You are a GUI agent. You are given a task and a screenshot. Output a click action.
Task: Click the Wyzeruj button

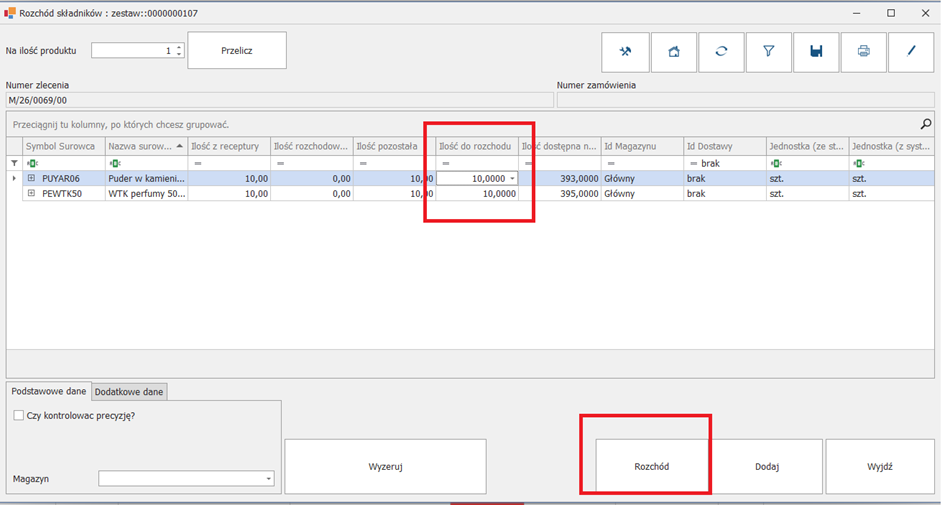pyautogui.click(x=385, y=466)
